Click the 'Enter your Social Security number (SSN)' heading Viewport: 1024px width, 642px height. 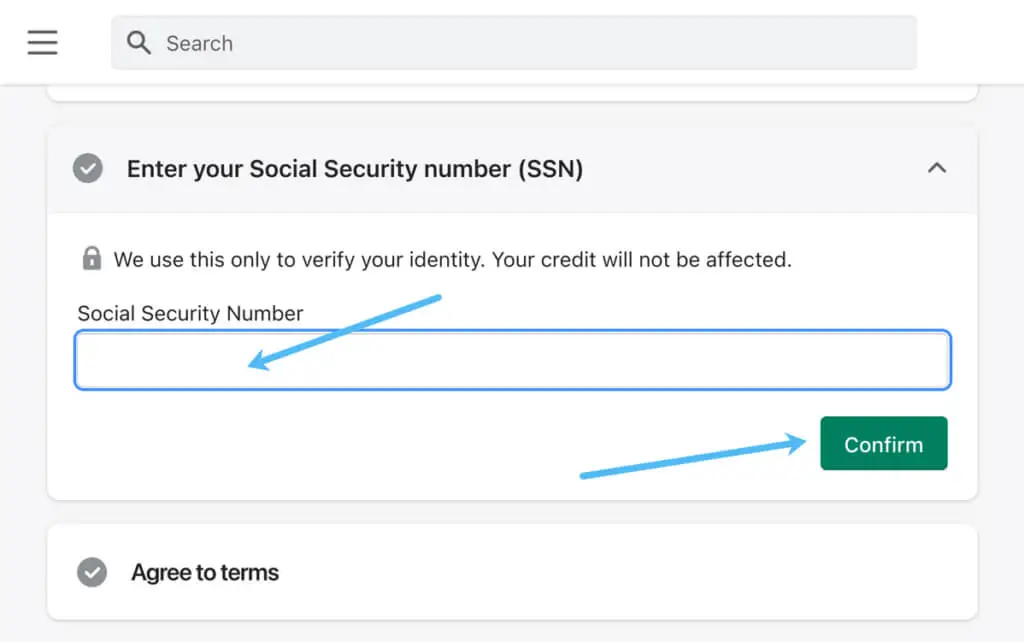click(x=354, y=169)
